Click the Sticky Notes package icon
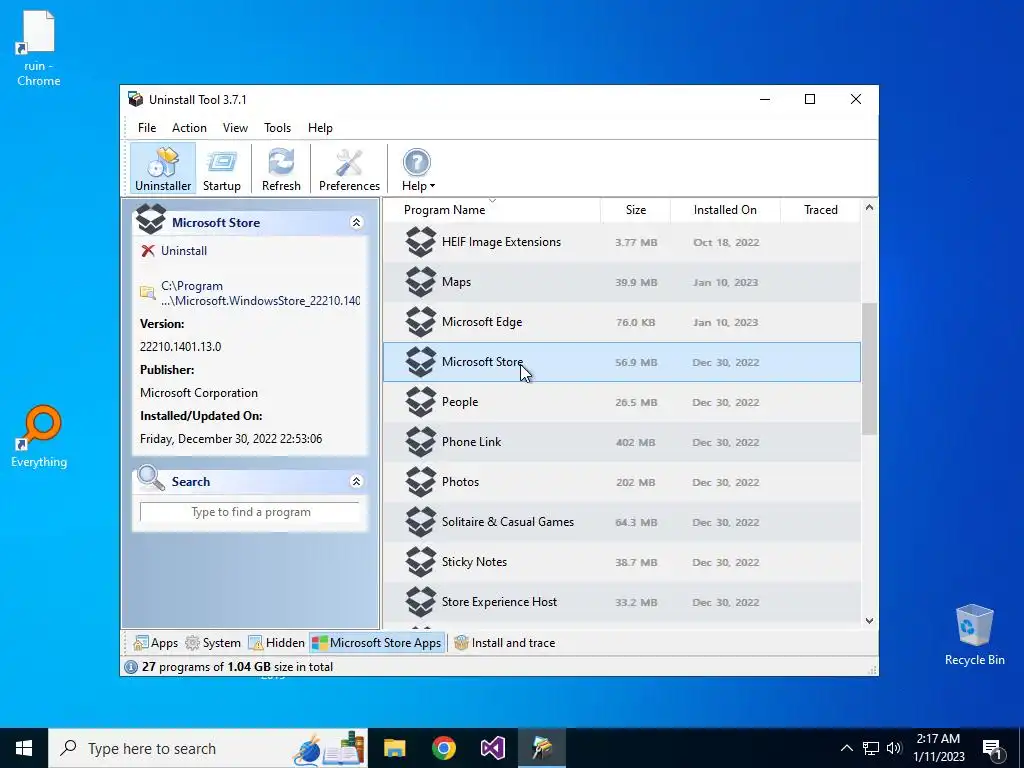 tap(421, 562)
